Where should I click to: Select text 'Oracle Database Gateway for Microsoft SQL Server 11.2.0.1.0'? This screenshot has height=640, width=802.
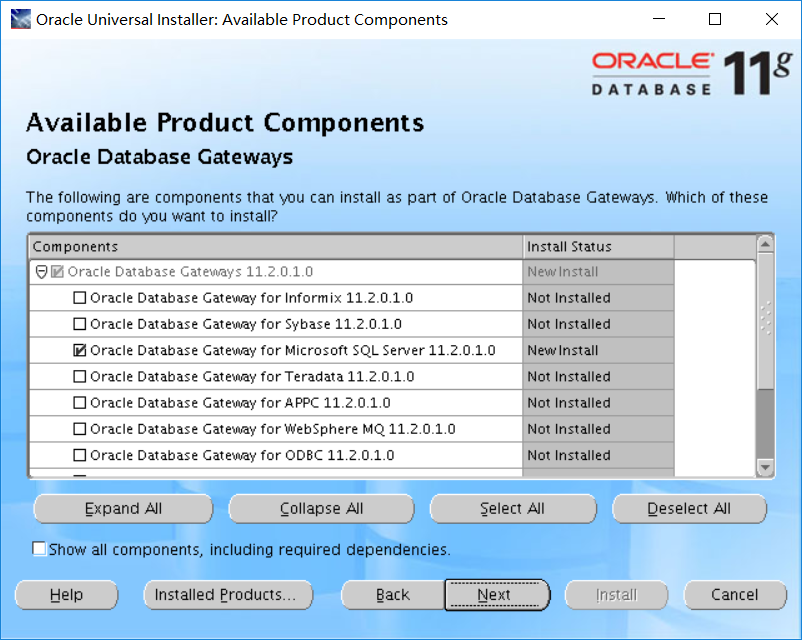pos(293,350)
